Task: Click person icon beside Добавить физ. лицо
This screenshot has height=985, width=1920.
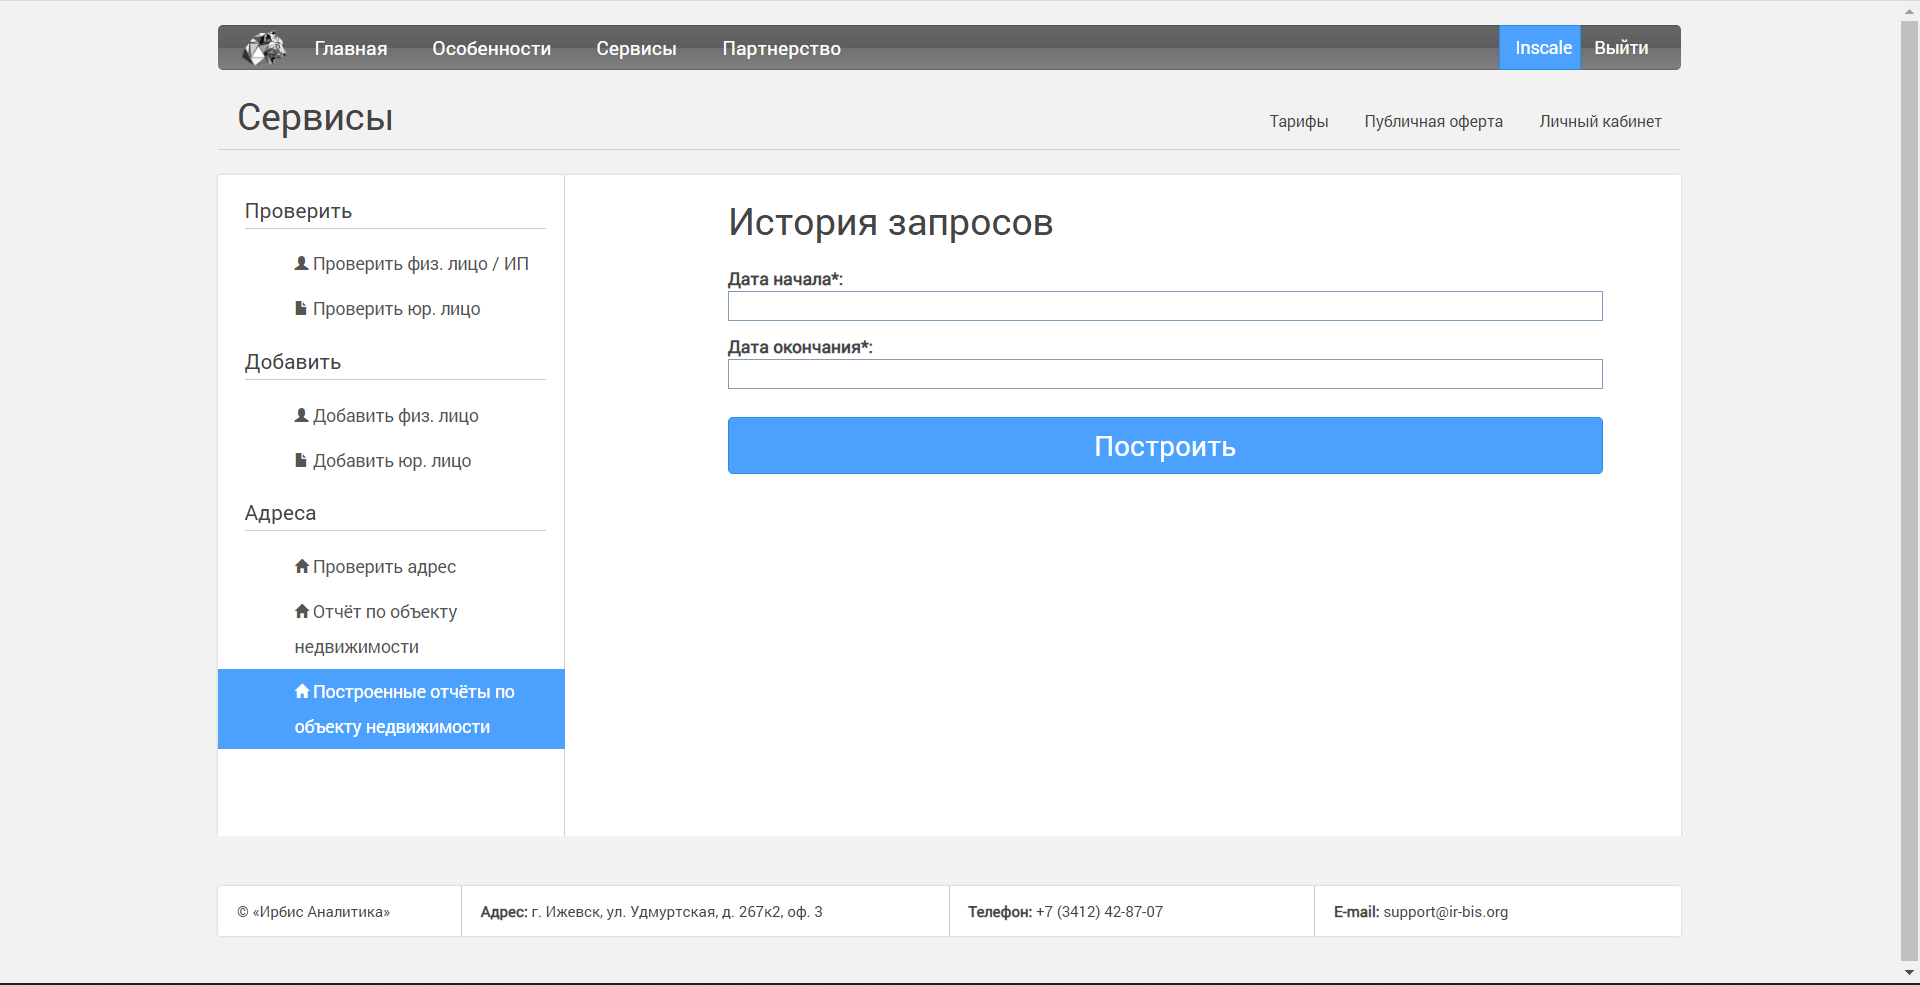Action: (301, 415)
